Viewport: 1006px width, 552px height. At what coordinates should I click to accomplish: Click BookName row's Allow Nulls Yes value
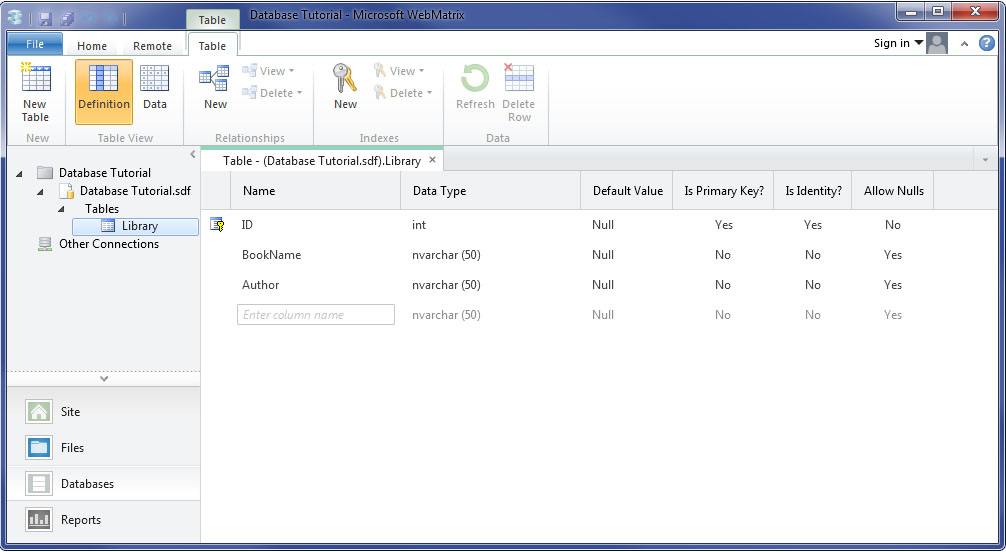(x=892, y=255)
